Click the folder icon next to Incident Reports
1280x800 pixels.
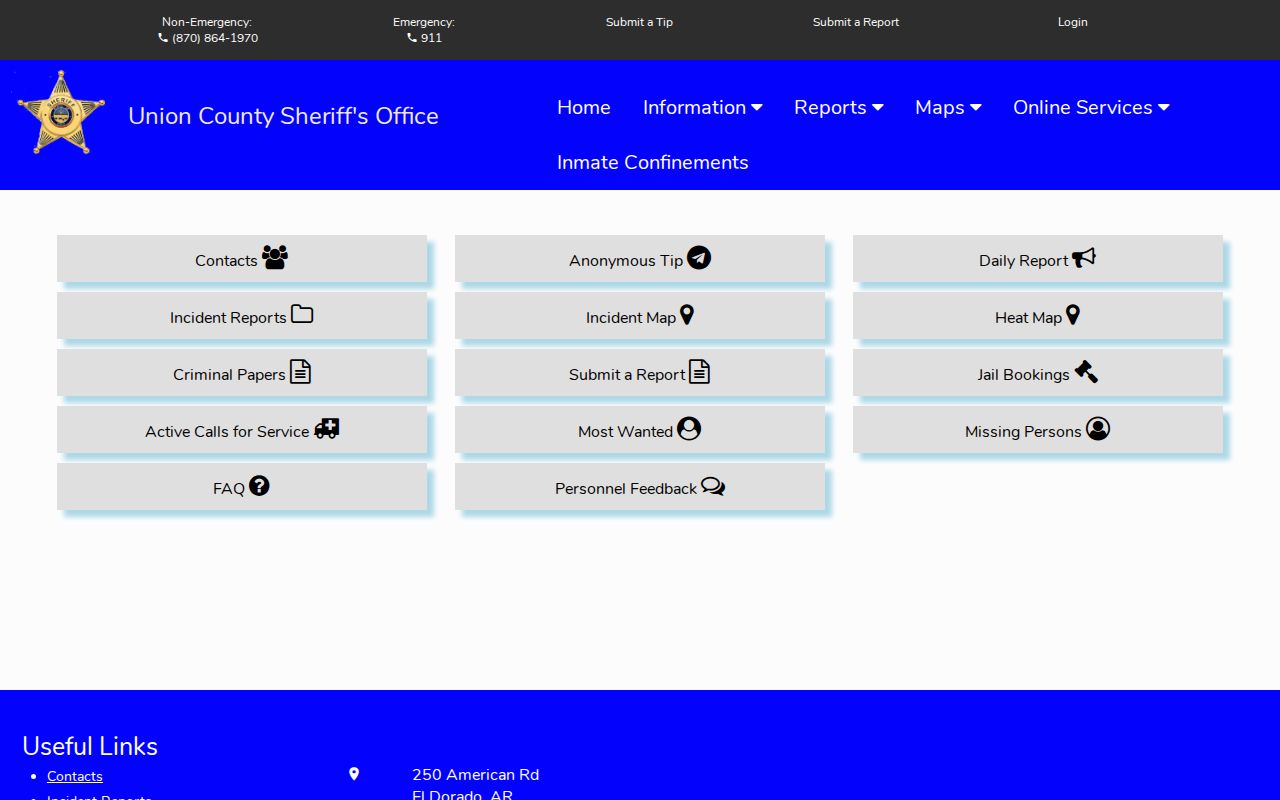tap(302, 315)
